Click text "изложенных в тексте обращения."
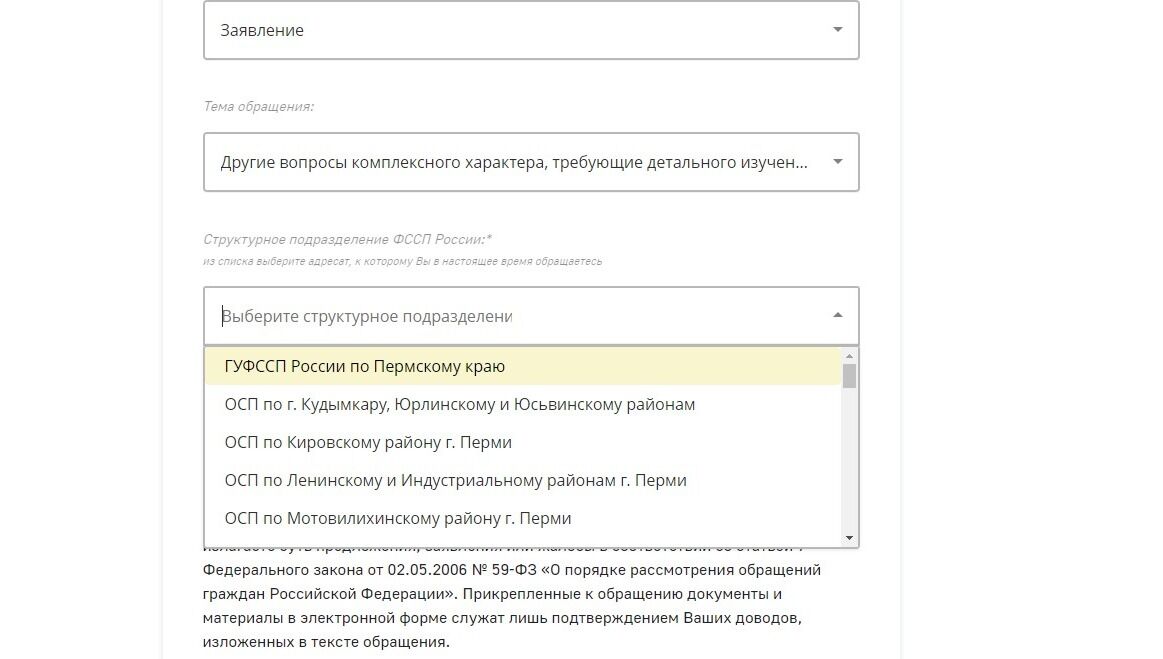Image resolution: width=1163 pixels, height=659 pixels. [x=326, y=642]
